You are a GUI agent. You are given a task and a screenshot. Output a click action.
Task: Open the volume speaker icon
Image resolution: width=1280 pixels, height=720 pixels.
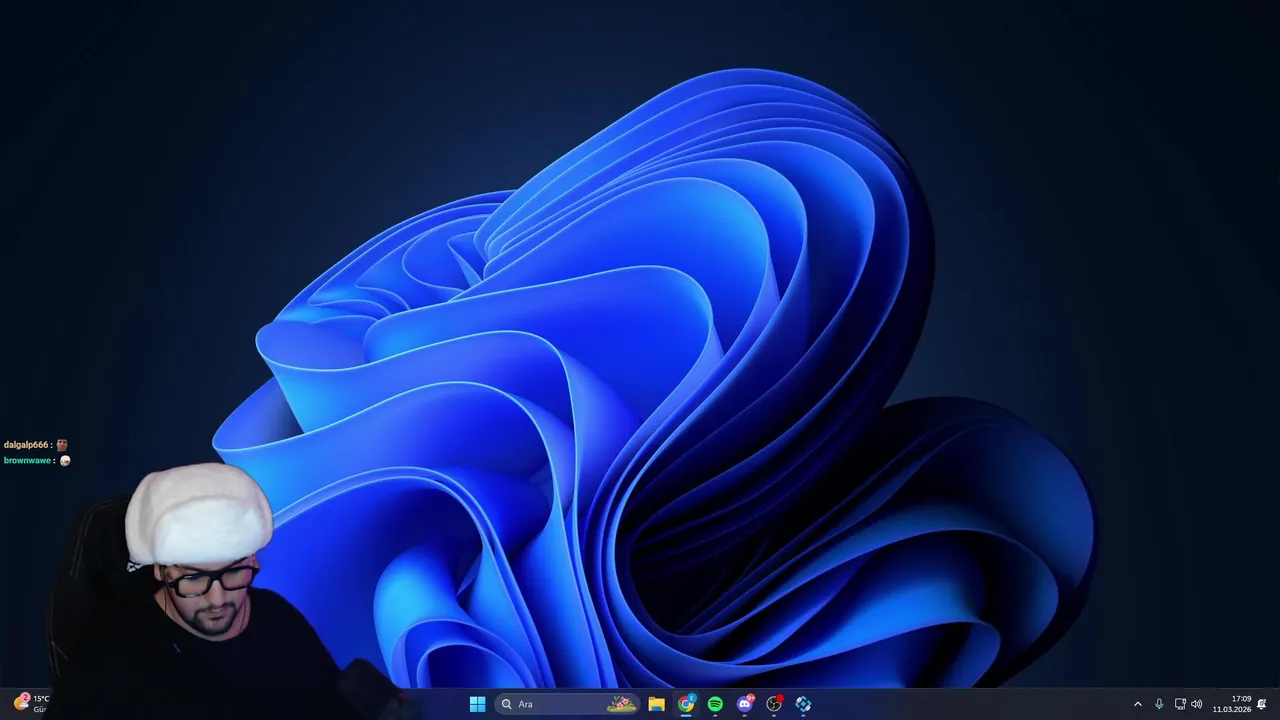[1197, 704]
